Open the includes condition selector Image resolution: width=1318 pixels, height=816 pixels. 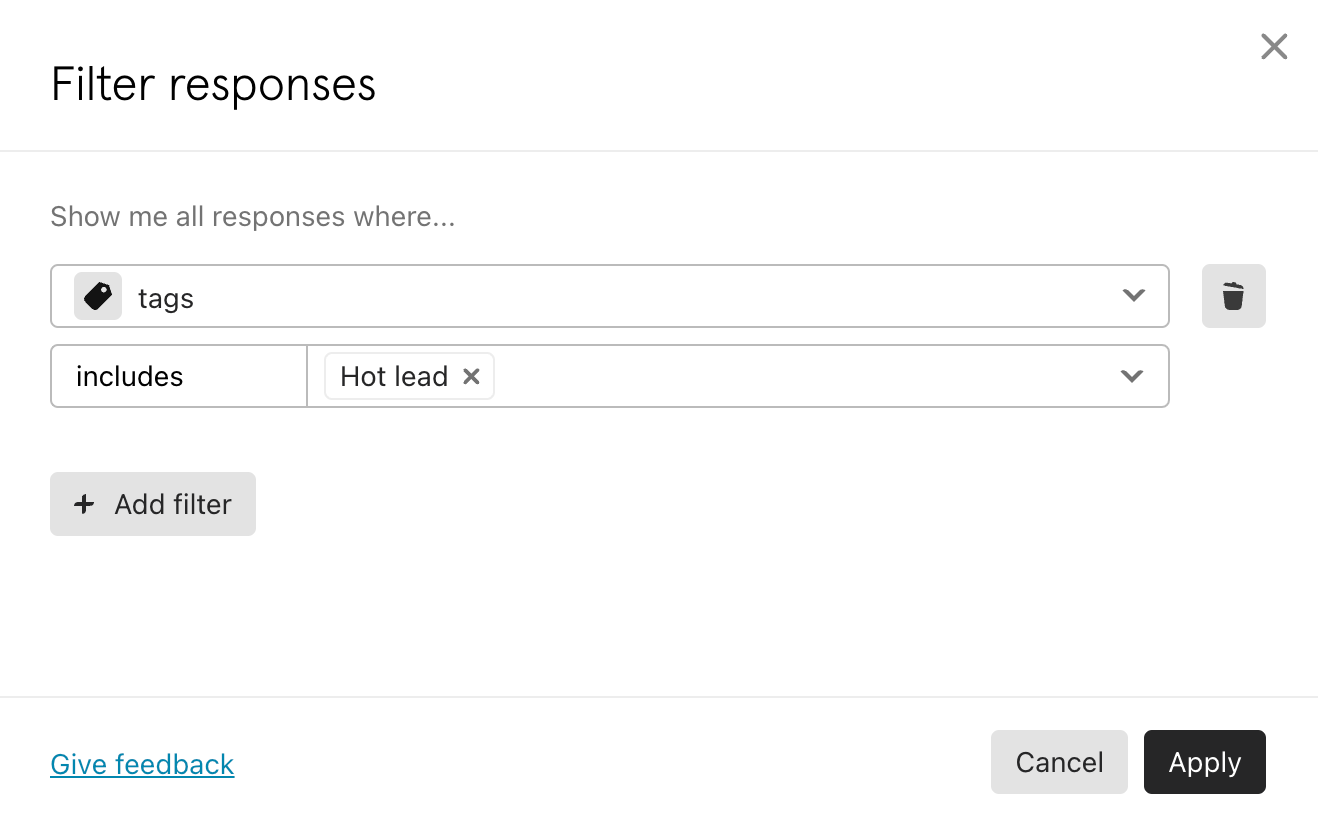(179, 376)
